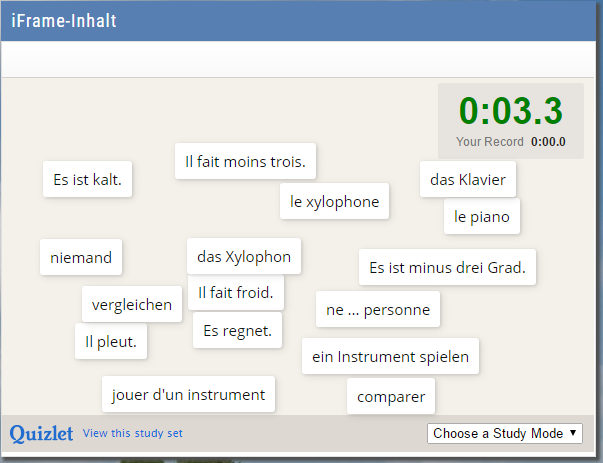Choose the 'das Xylophon' card
This screenshot has width=603, height=463.
click(244, 256)
